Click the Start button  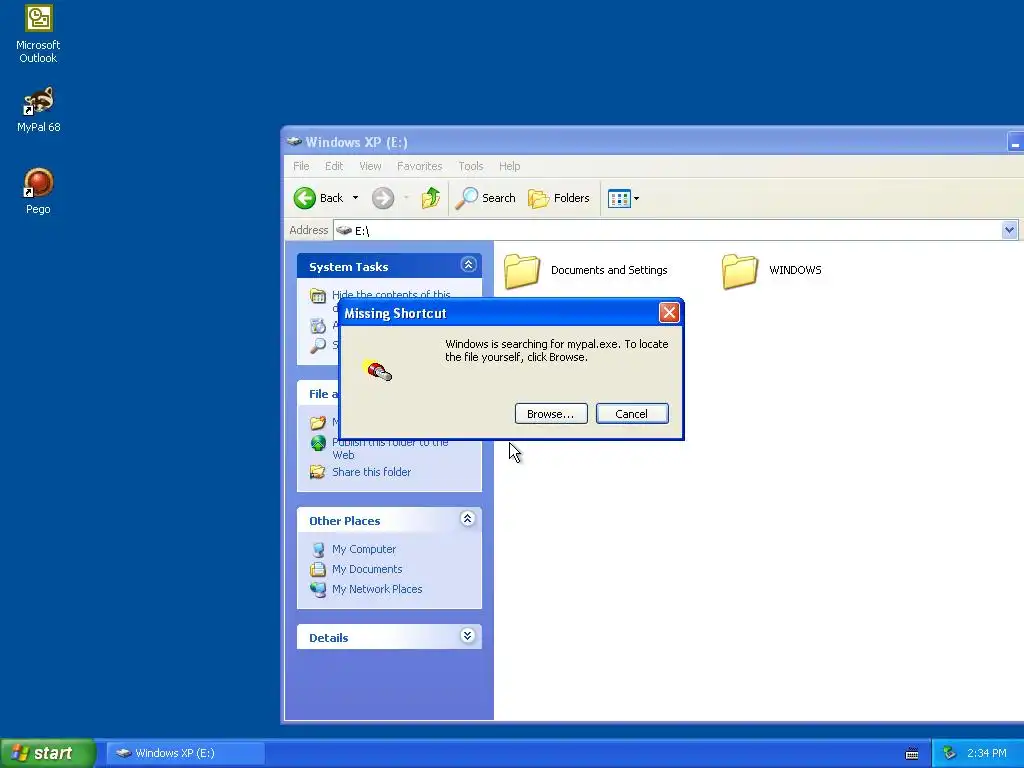pos(47,753)
